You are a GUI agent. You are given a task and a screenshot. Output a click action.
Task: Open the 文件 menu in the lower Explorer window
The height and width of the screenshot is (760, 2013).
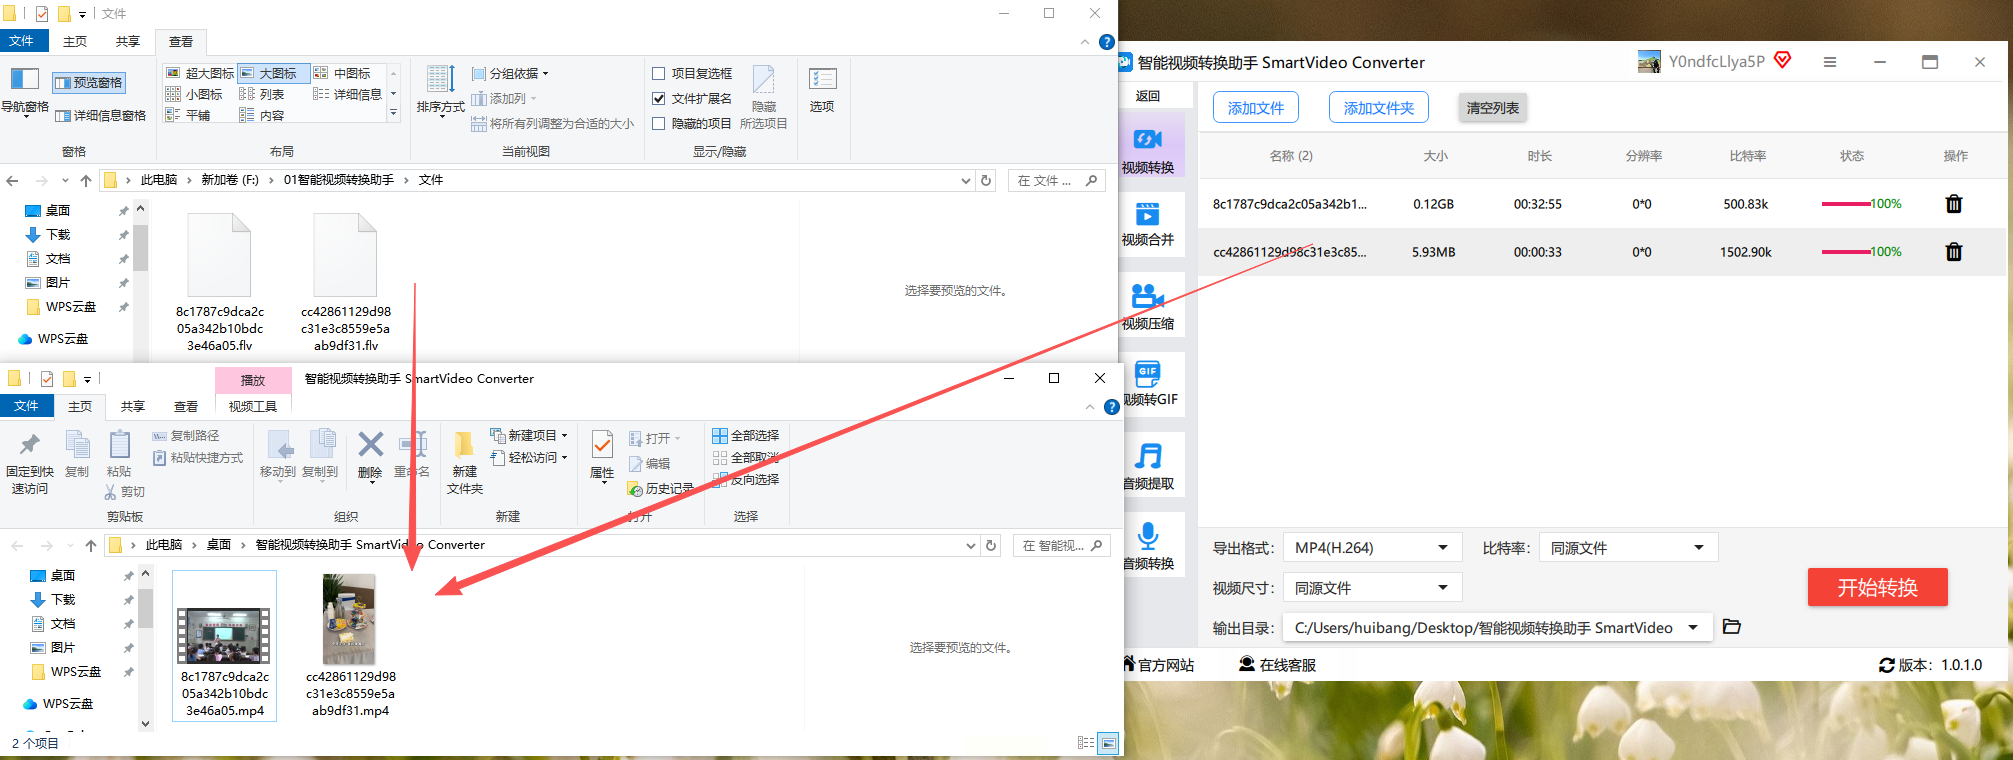click(26, 406)
